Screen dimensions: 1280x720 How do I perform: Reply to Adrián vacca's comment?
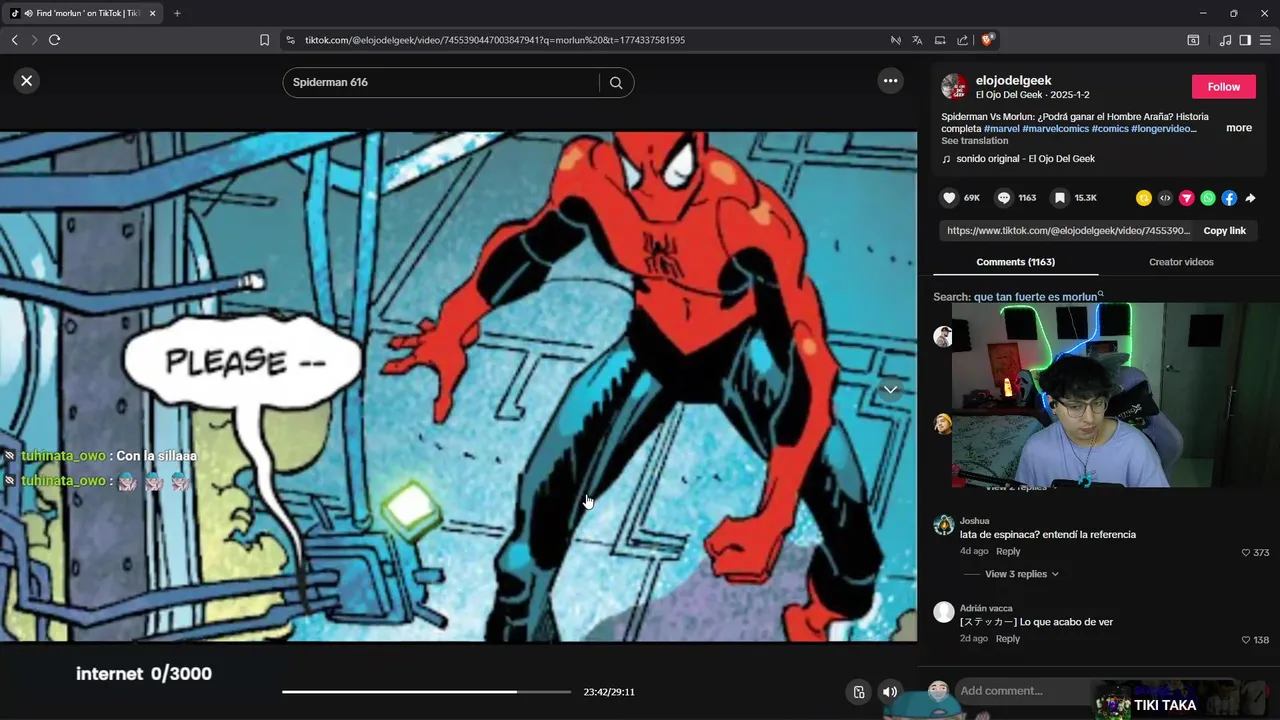(1008, 639)
